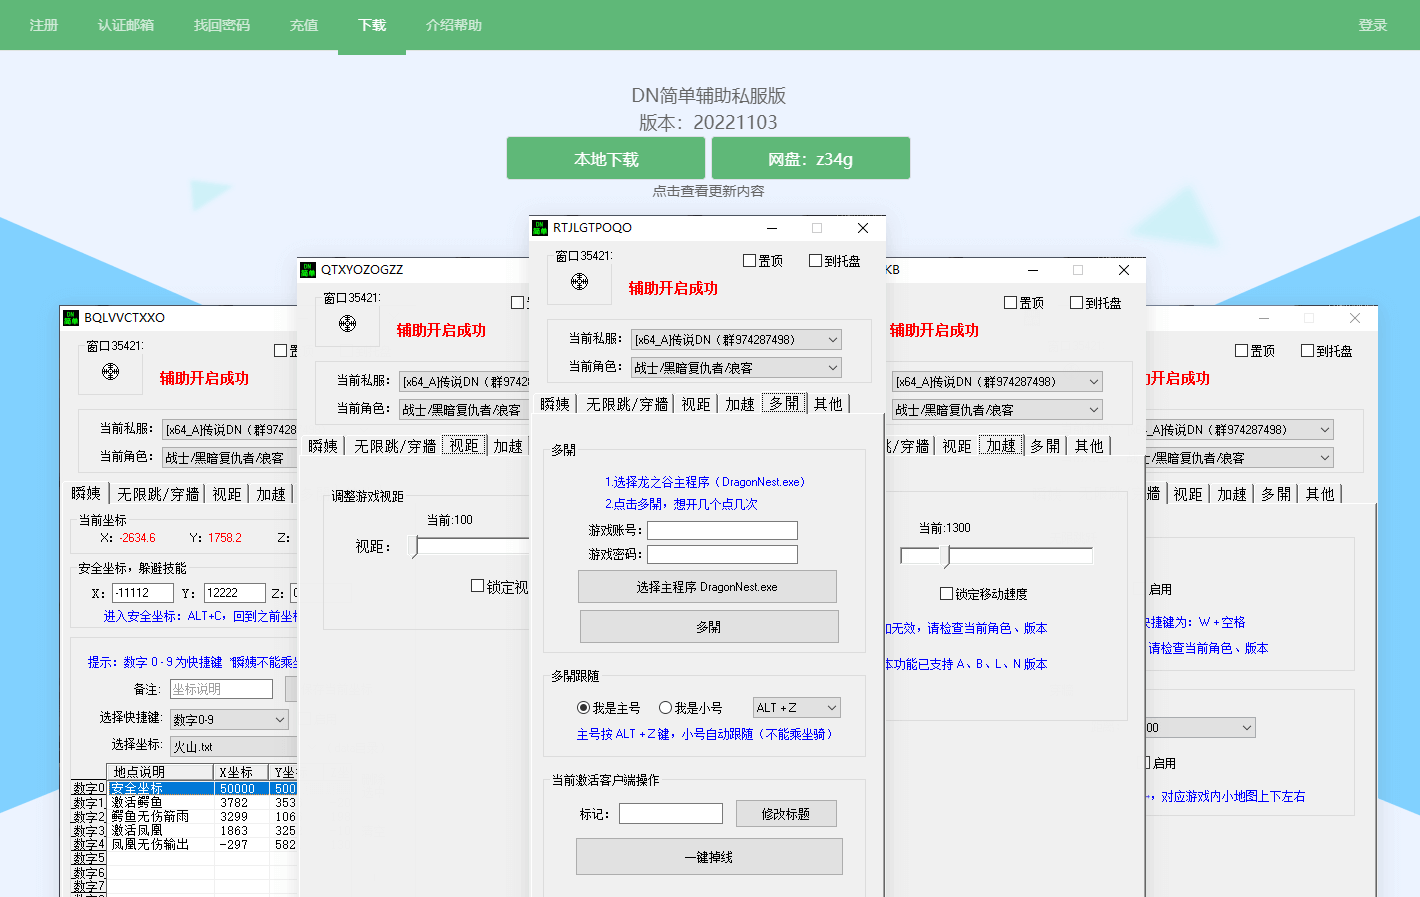Image resolution: width=1420 pixels, height=897 pixels.
Task: Minimize the RTJLGTPOQO window
Action: pyautogui.click(x=771, y=228)
